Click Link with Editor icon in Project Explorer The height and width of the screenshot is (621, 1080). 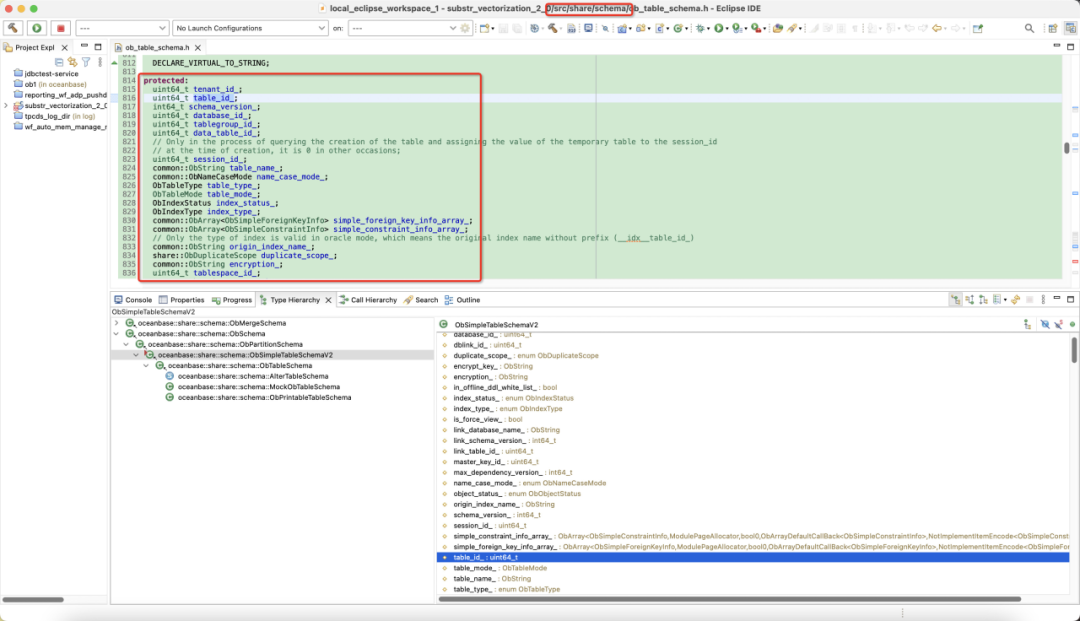tap(72, 62)
